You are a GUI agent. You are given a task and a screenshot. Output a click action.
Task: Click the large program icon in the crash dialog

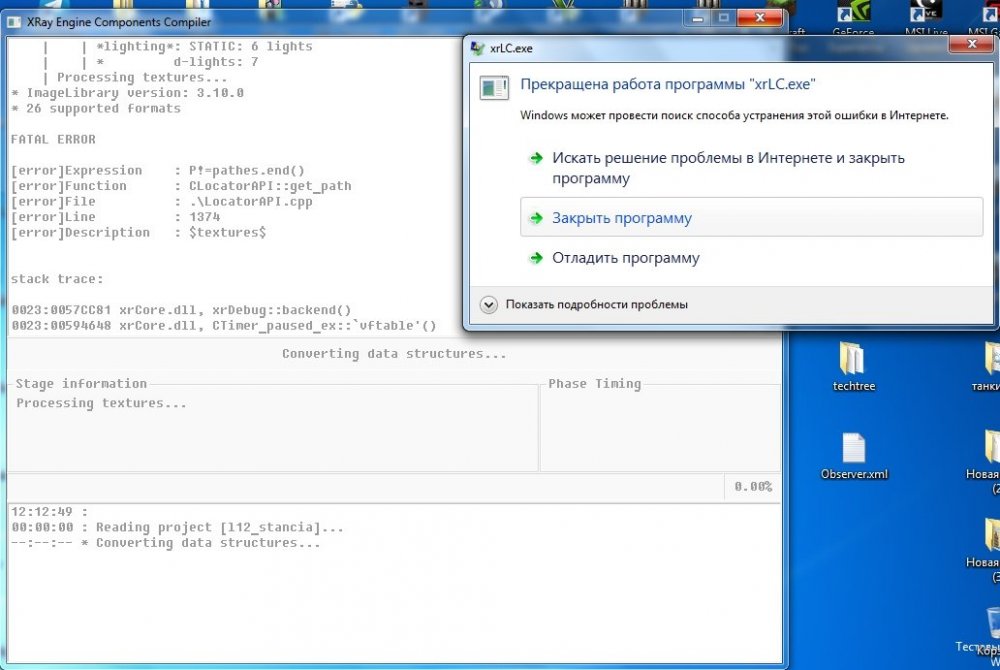click(495, 88)
